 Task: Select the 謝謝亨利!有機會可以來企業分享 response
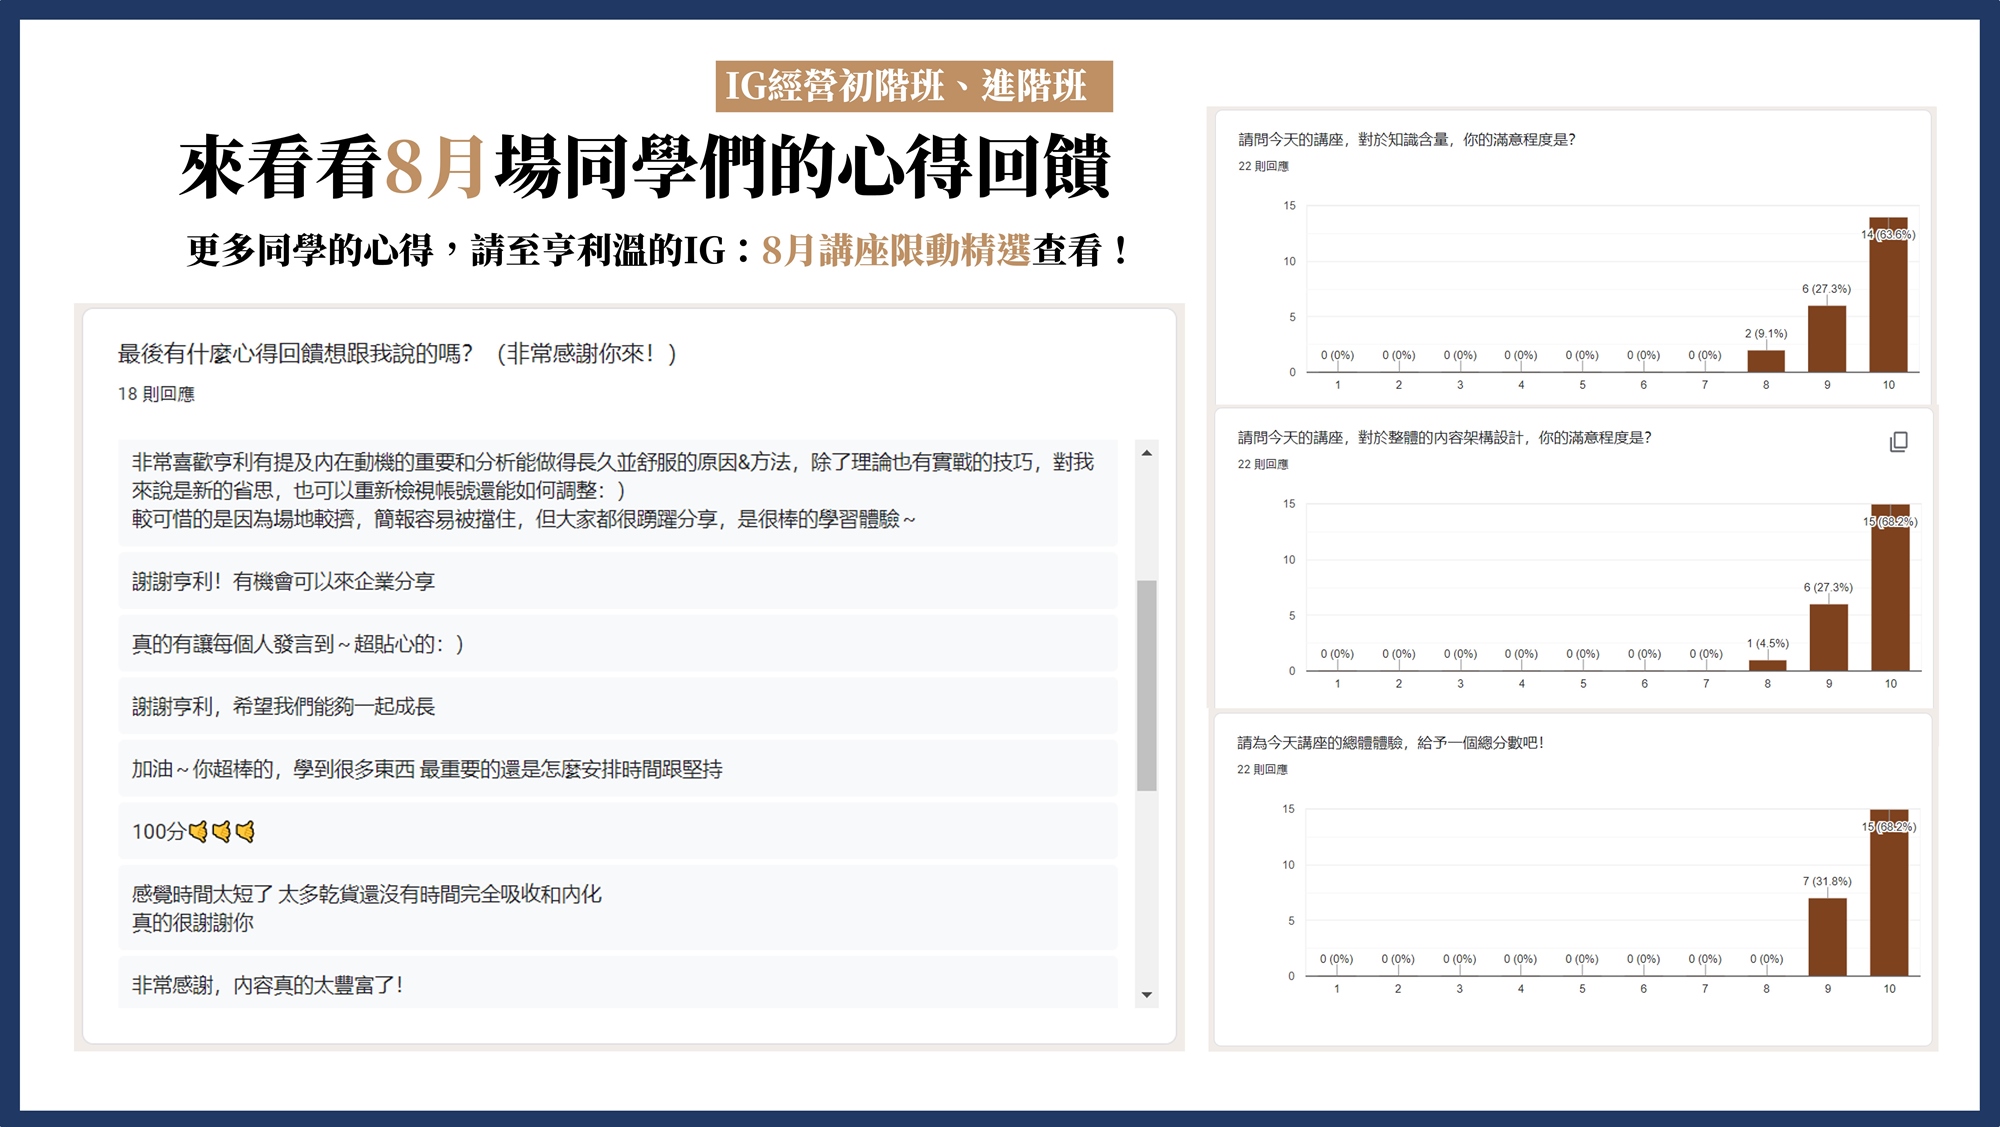pos(283,581)
